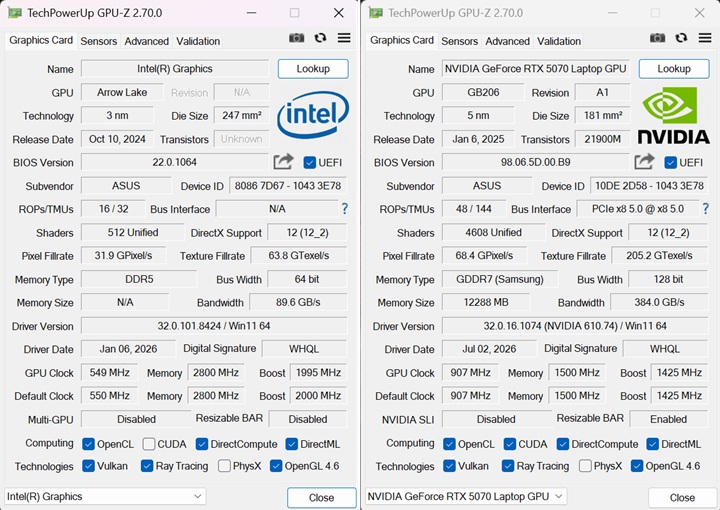Toggle Vulkan checkbox in Intel window
Screen dimensions: 720x510
click(88, 466)
